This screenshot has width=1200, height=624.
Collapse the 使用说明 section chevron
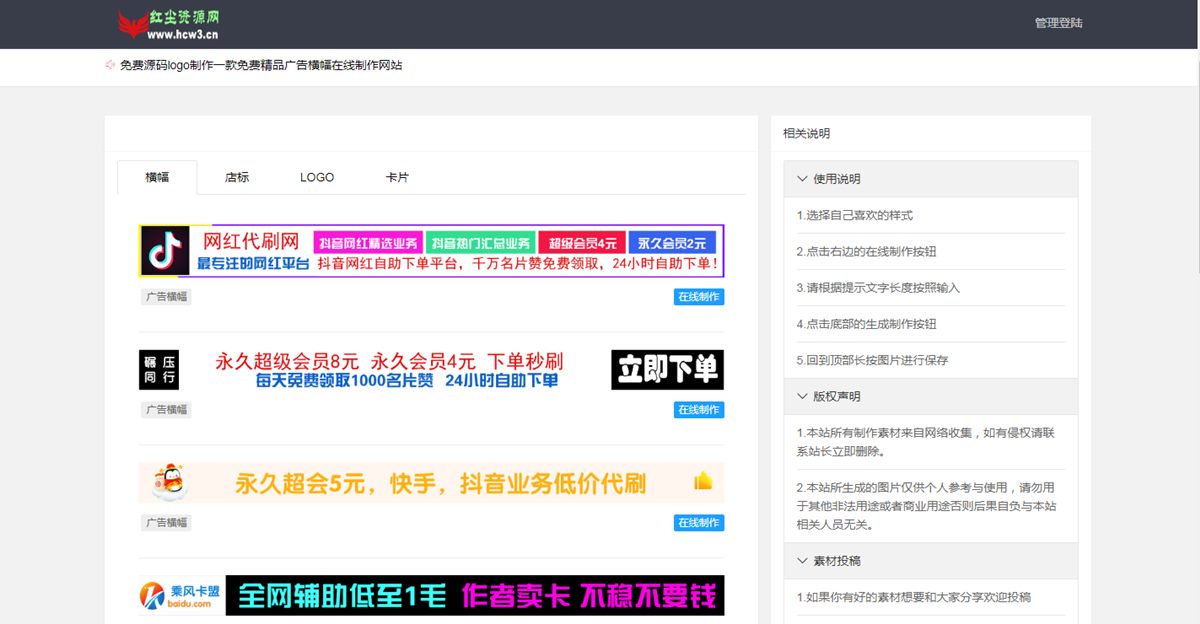pos(802,179)
